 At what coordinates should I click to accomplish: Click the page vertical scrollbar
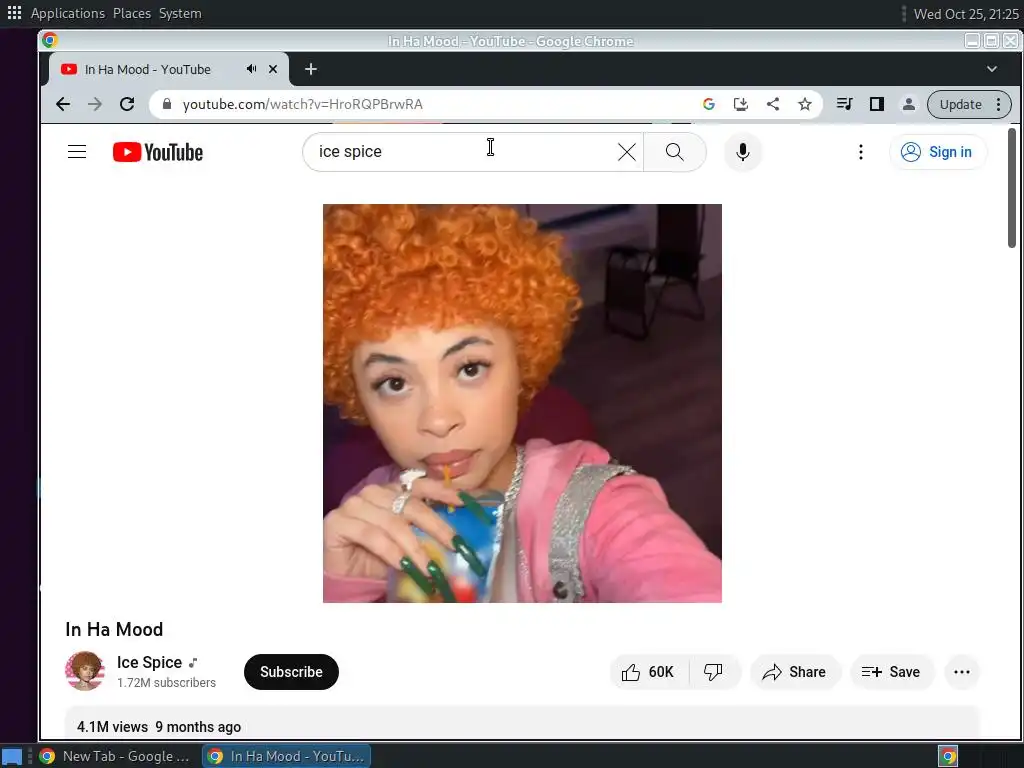(1012, 188)
